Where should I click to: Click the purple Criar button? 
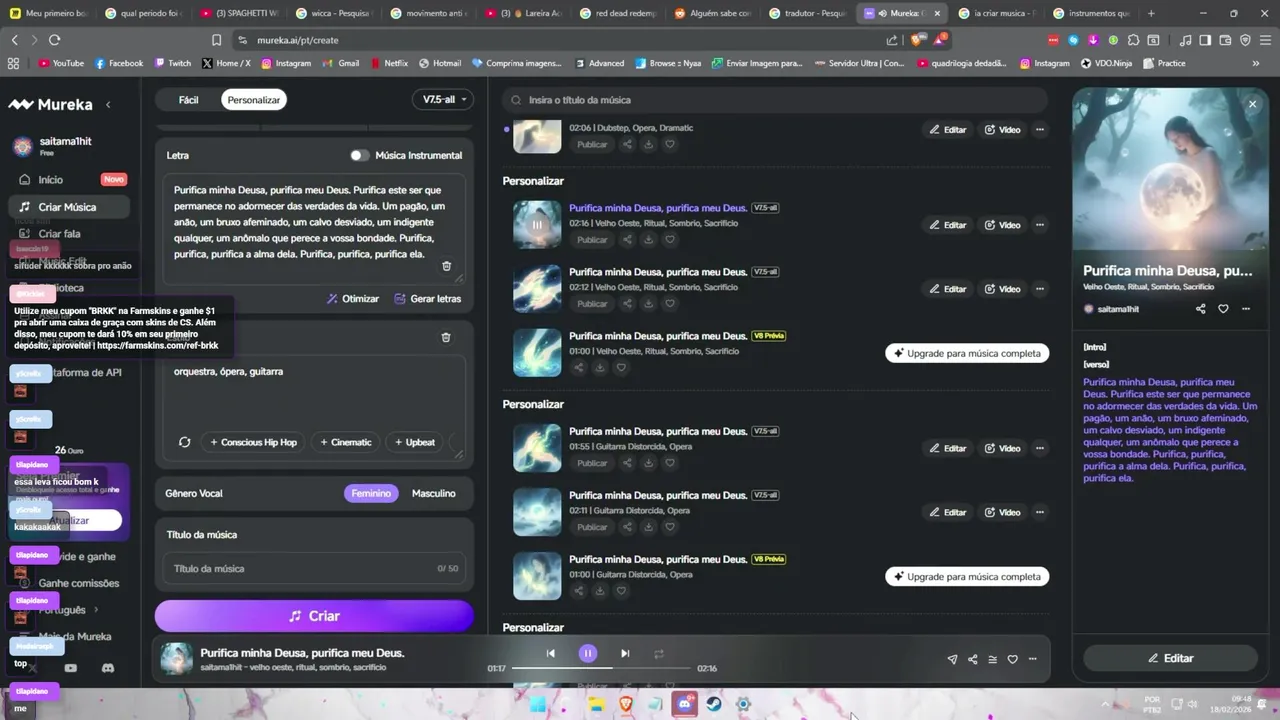coord(314,616)
